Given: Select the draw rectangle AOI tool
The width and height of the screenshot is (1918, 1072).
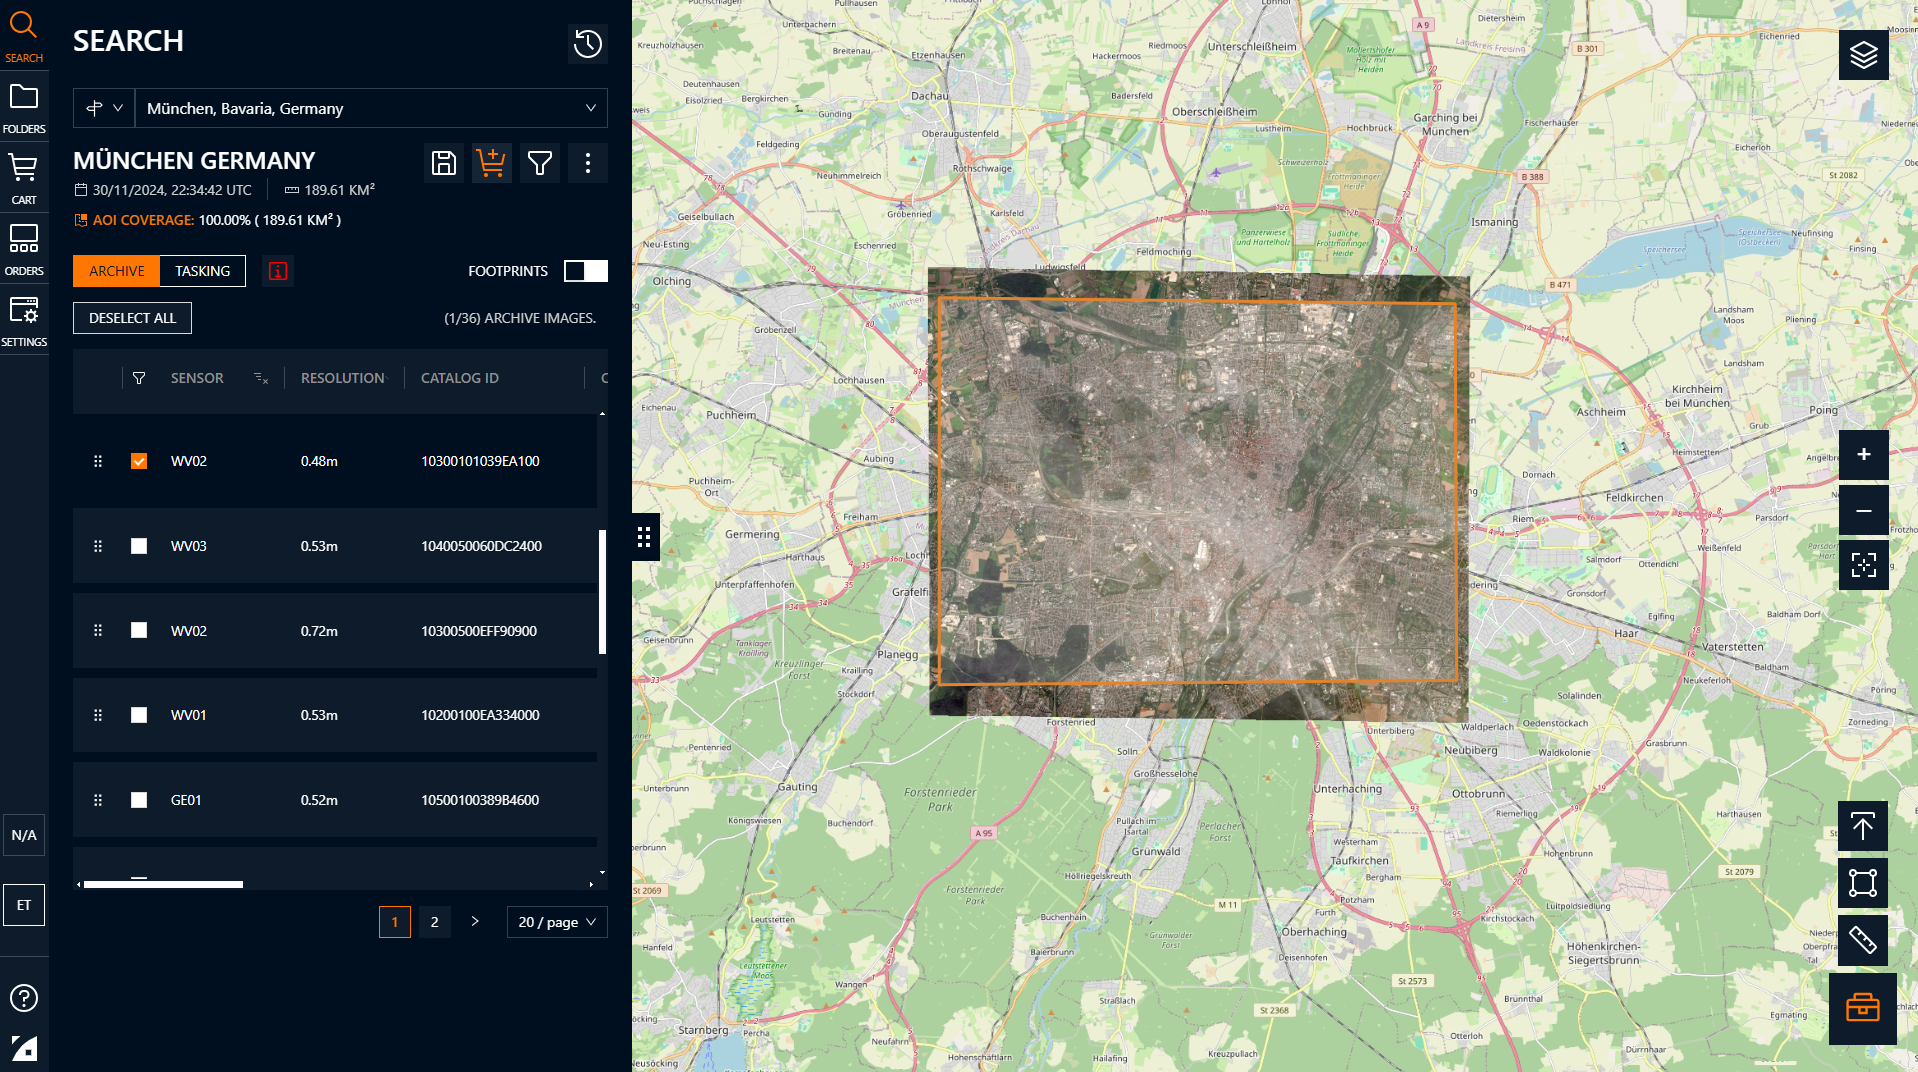Looking at the screenshot, I should pos(1862,883).
